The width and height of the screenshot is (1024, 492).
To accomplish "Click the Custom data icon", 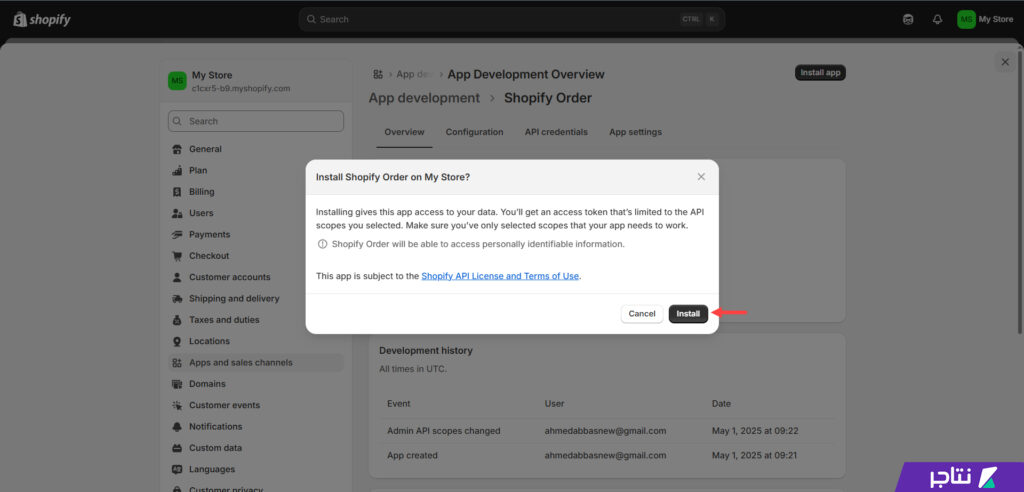I will (x=177, y=448).
